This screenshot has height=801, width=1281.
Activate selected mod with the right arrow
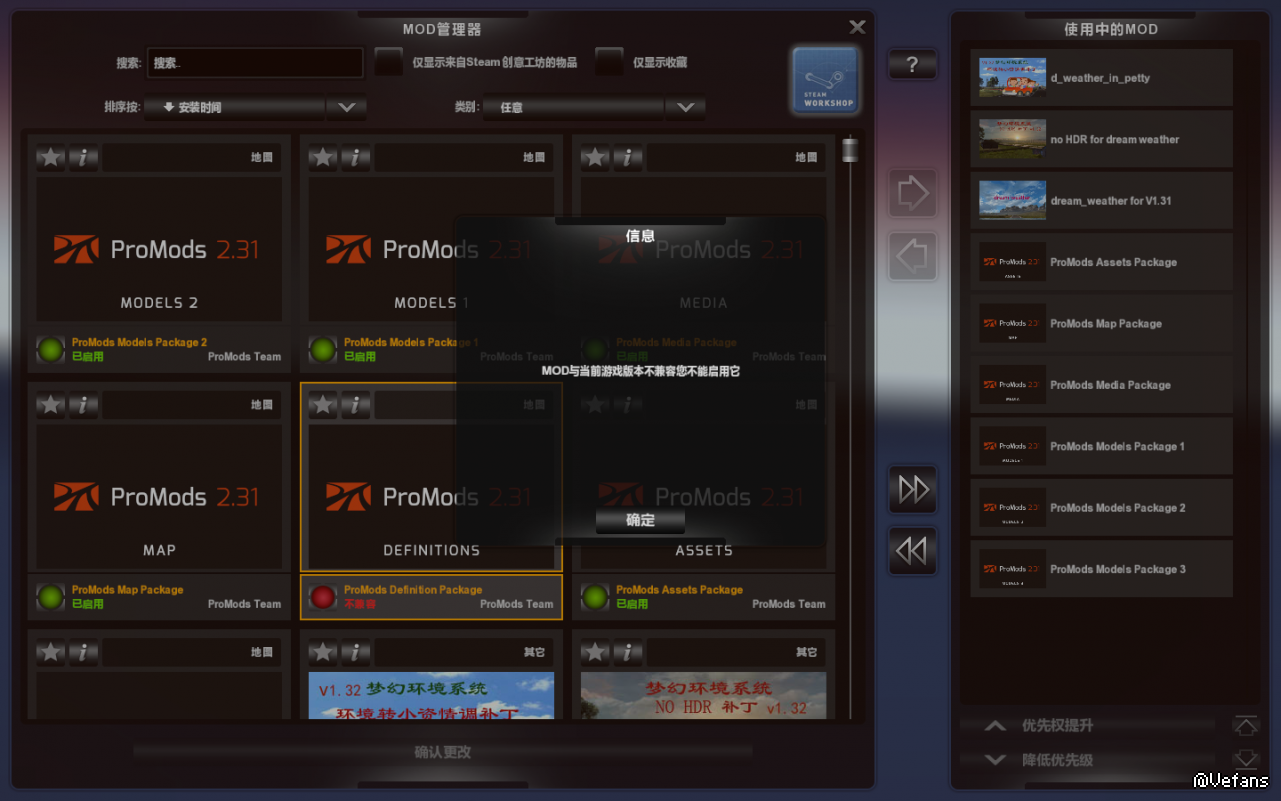[912, 193]
